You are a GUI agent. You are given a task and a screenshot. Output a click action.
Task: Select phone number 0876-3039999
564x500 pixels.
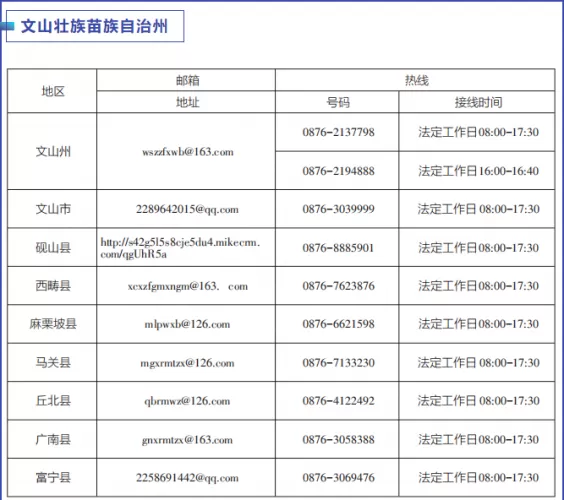click(x=338, y=209)
